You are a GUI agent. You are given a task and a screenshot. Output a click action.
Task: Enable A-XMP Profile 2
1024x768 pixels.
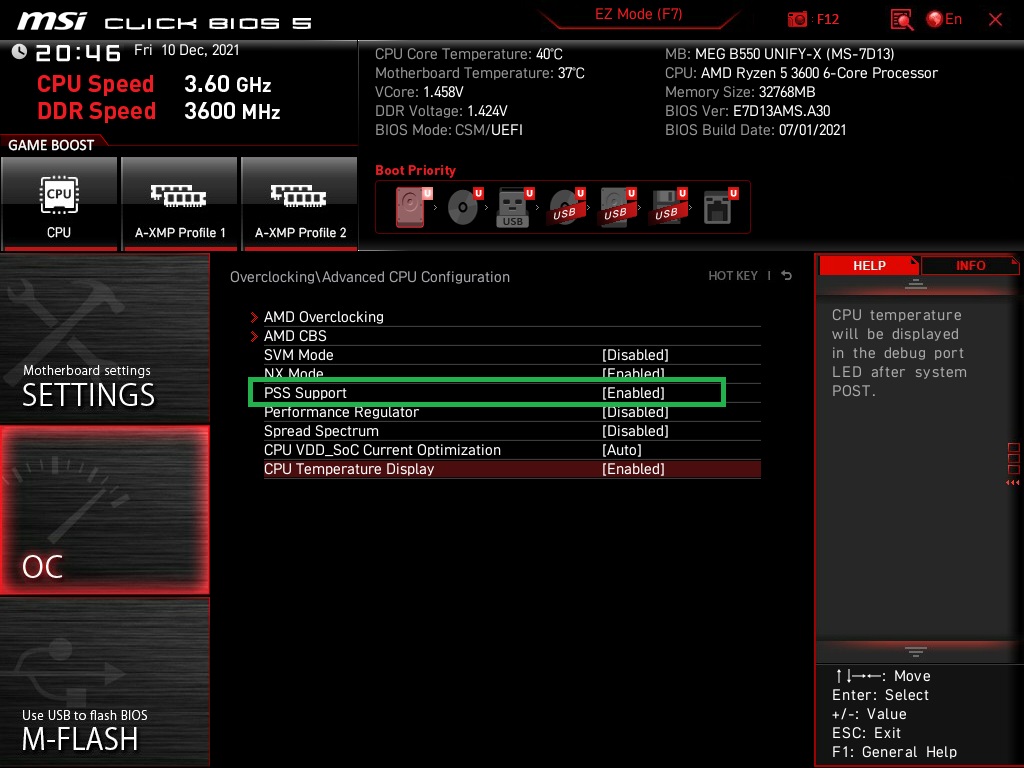(x=300, y=204)
